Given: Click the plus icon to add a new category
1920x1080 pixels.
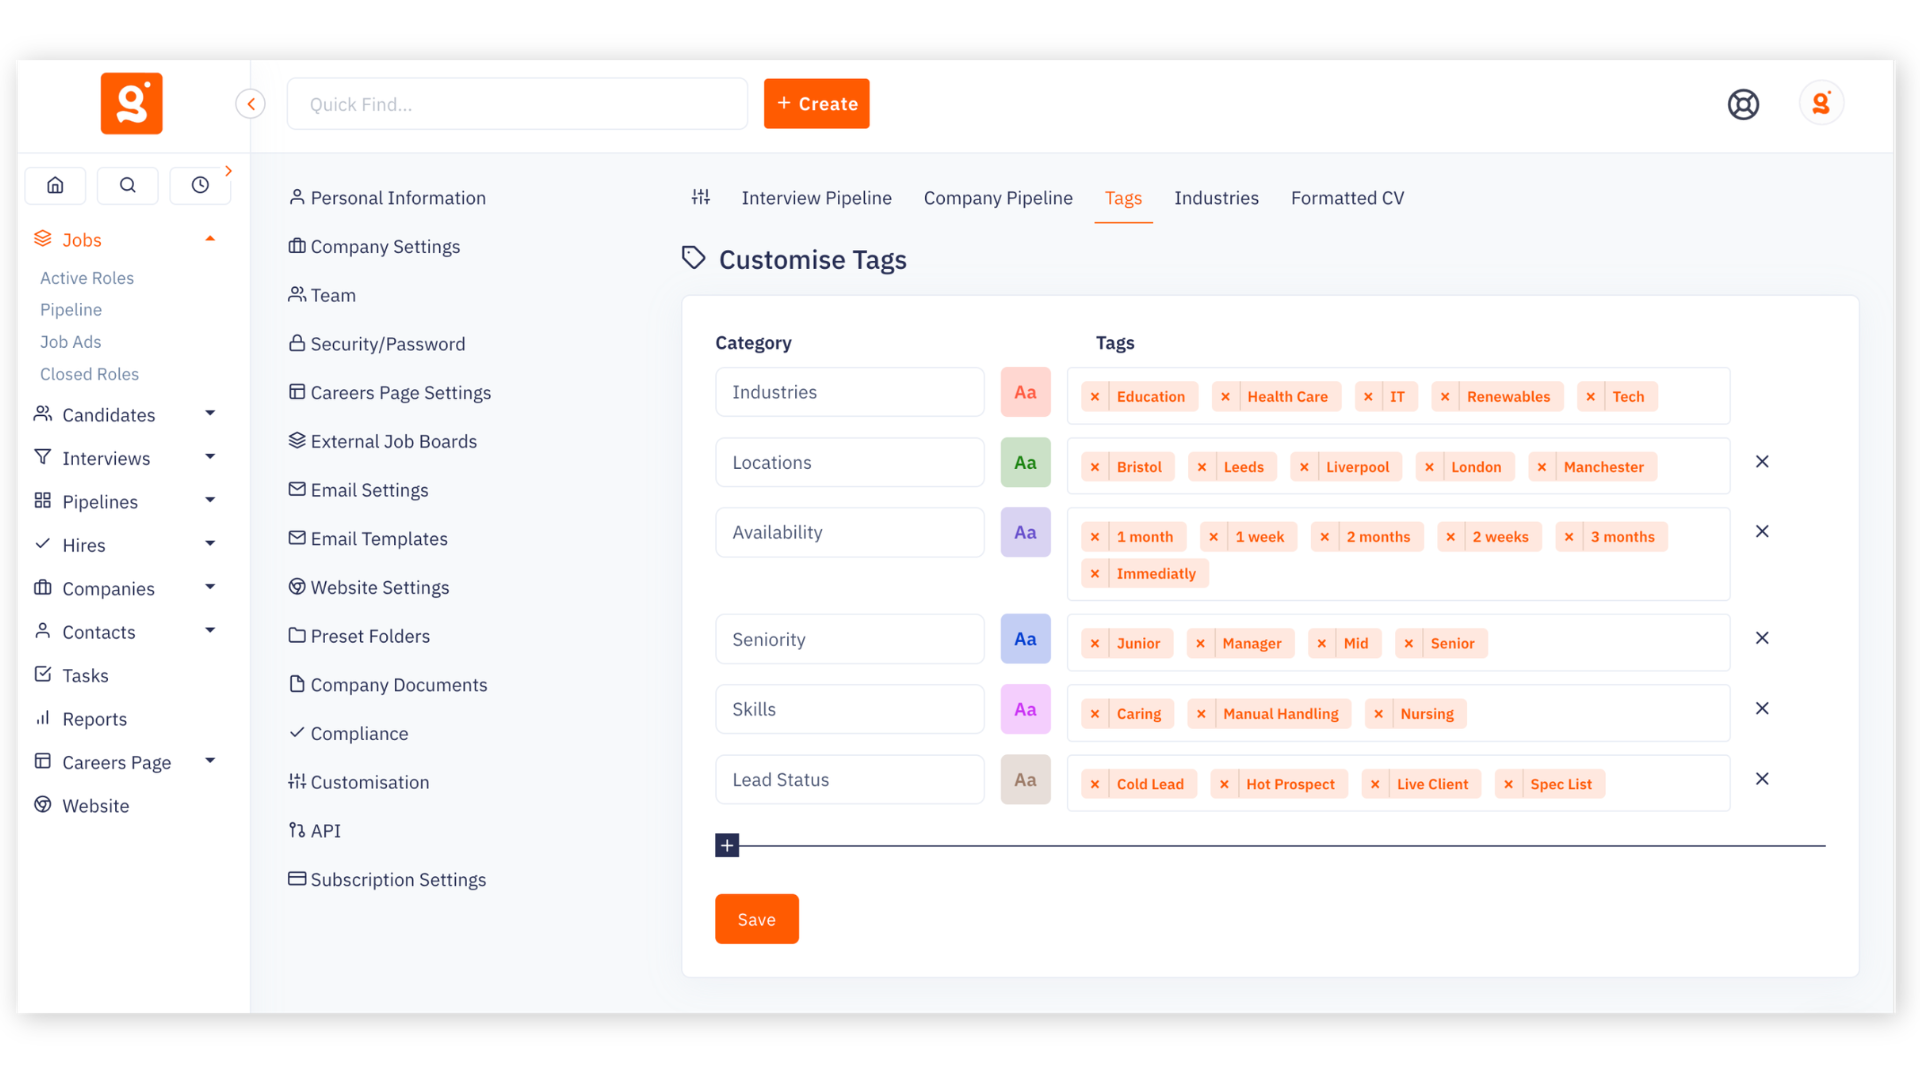Looking at the screenshot, I should tap(727, 845).
